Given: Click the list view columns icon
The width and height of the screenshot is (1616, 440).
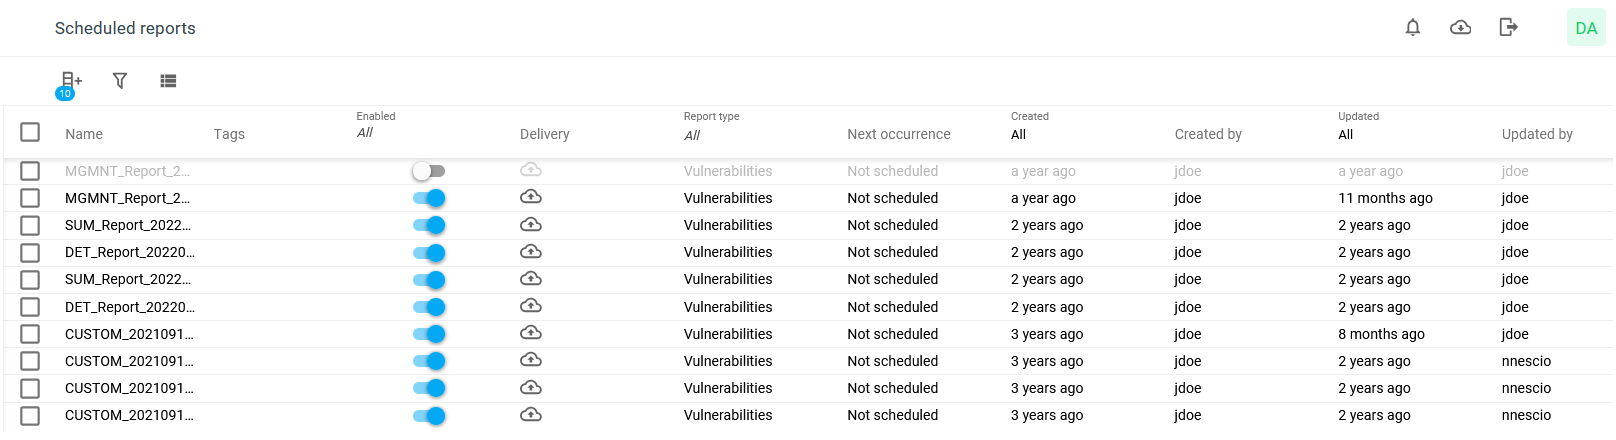Looking at the screenshot, I should [x=168, y=81].
